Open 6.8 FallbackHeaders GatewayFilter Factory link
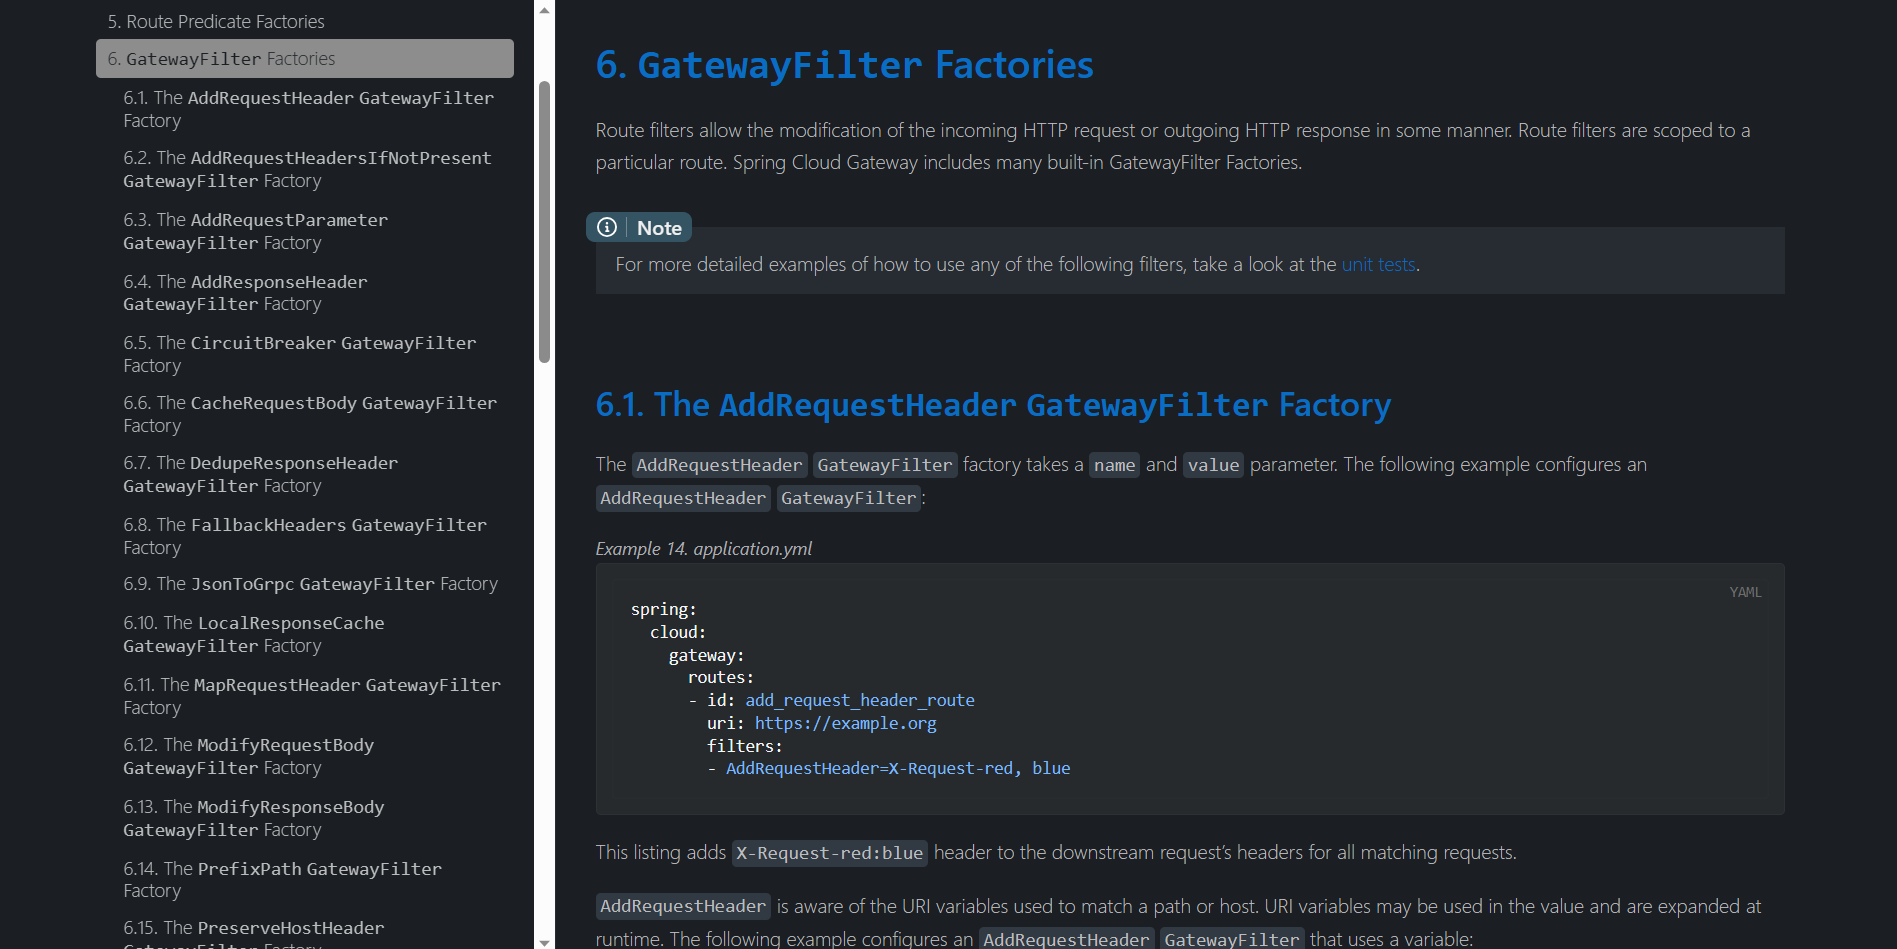The width and height of the screenshot is (1897, 949). (x=305, y=536)
